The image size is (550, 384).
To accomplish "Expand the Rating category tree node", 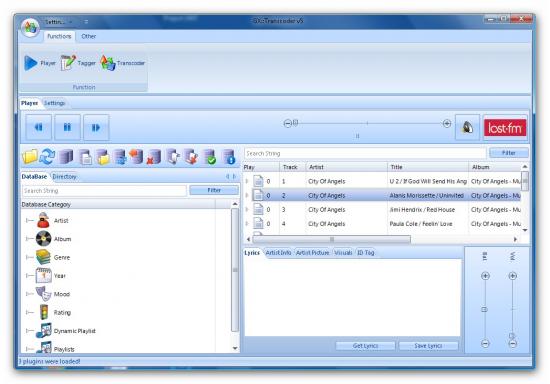I will pos(27,312).
